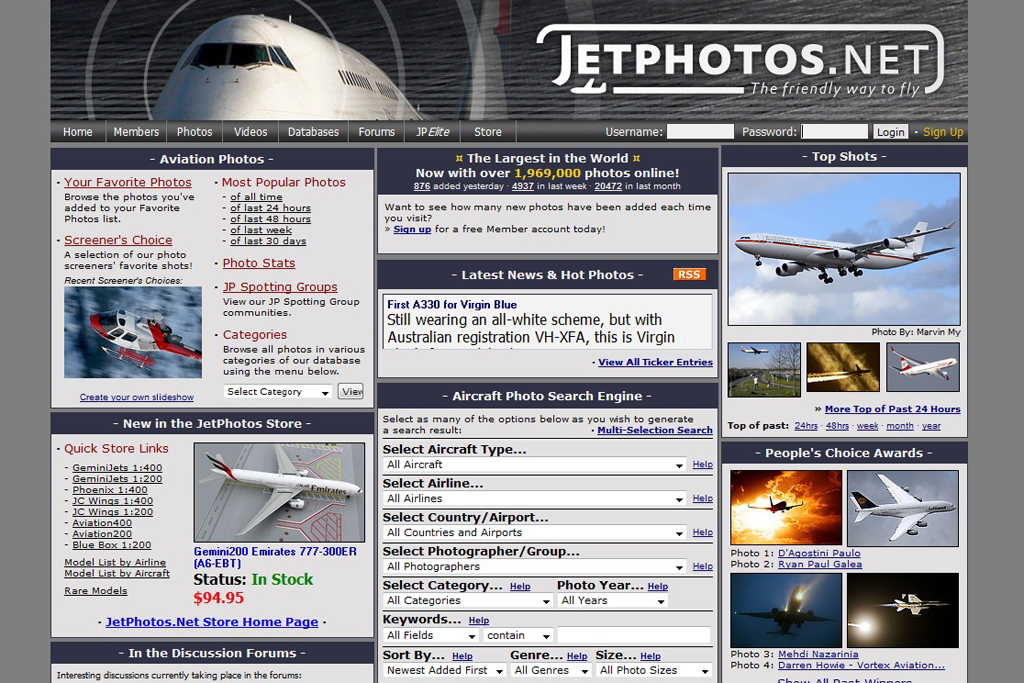Viewport: 1024px width, 683px height.
Task: Expand All Countries and Airports dropdown
Action: click(535, 533)
